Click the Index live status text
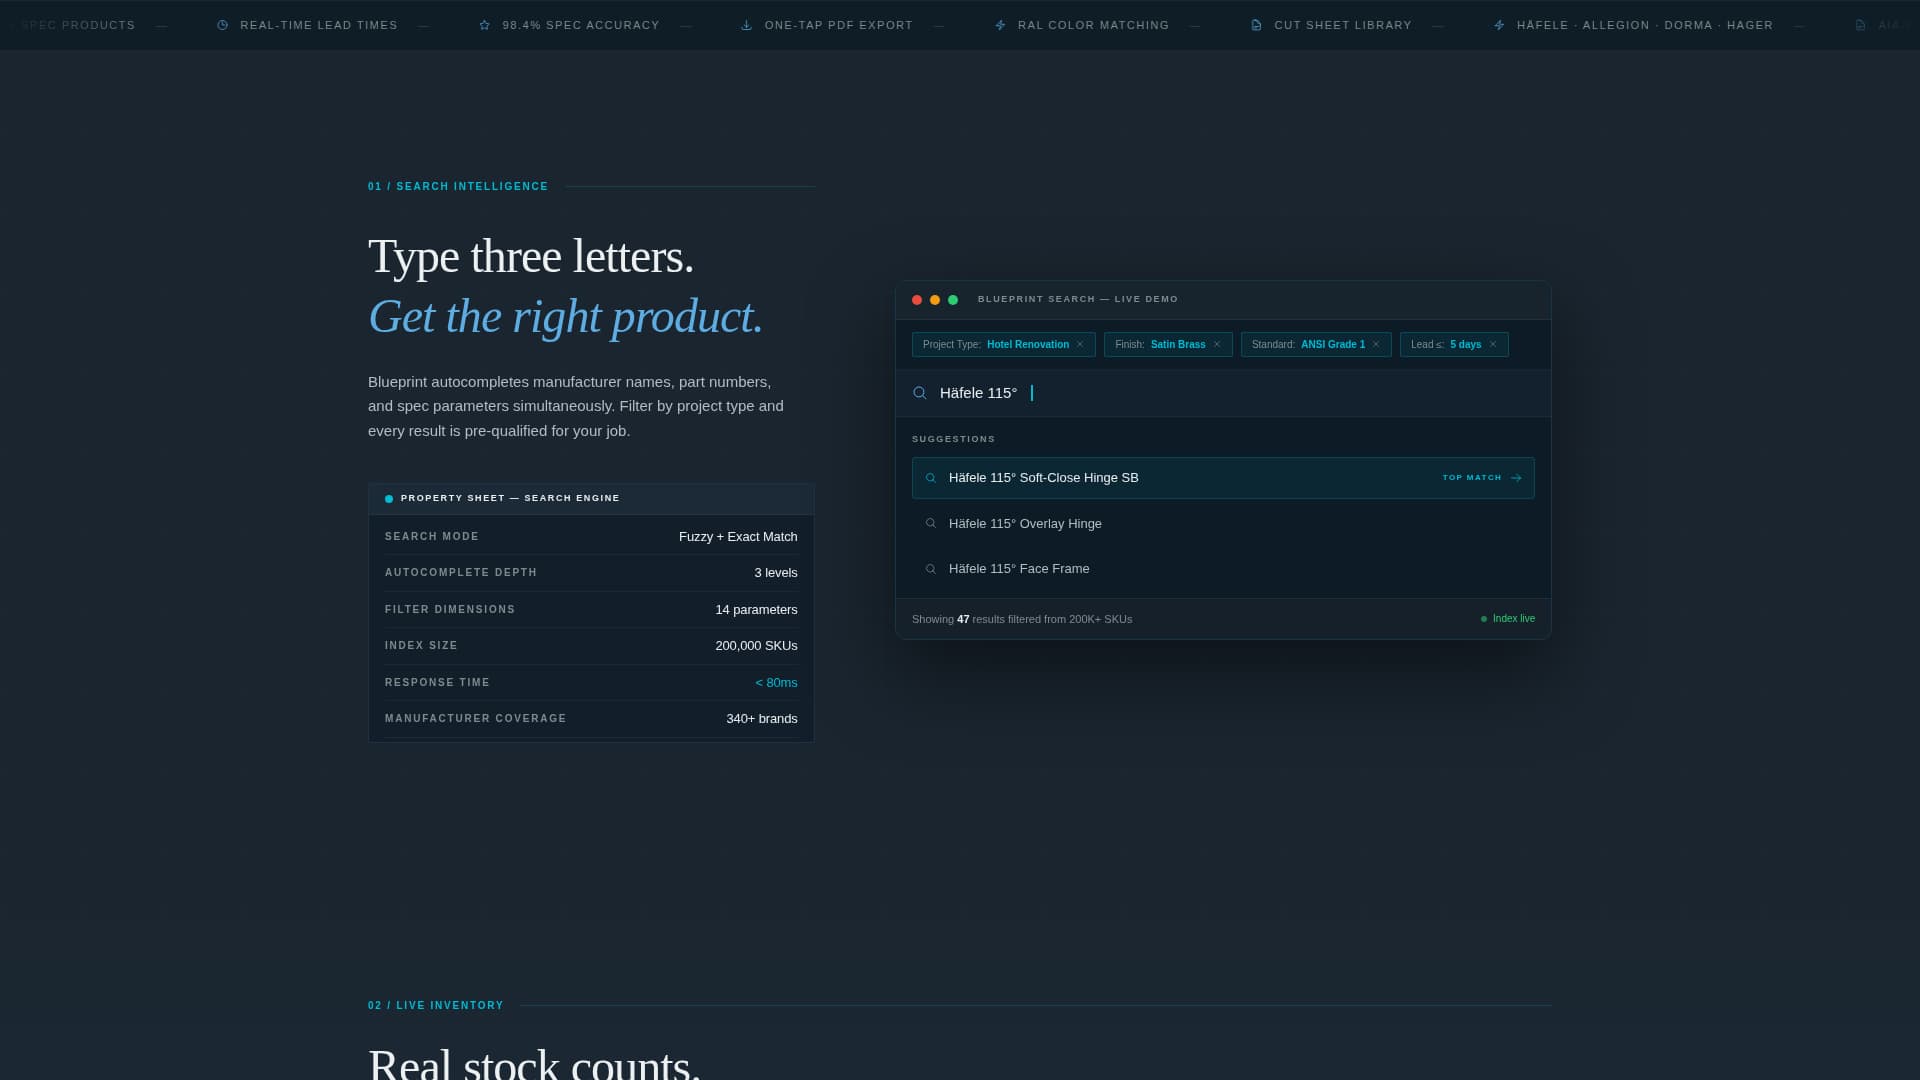This screenshot has height=1080, width=1920. pos(1514,619)
